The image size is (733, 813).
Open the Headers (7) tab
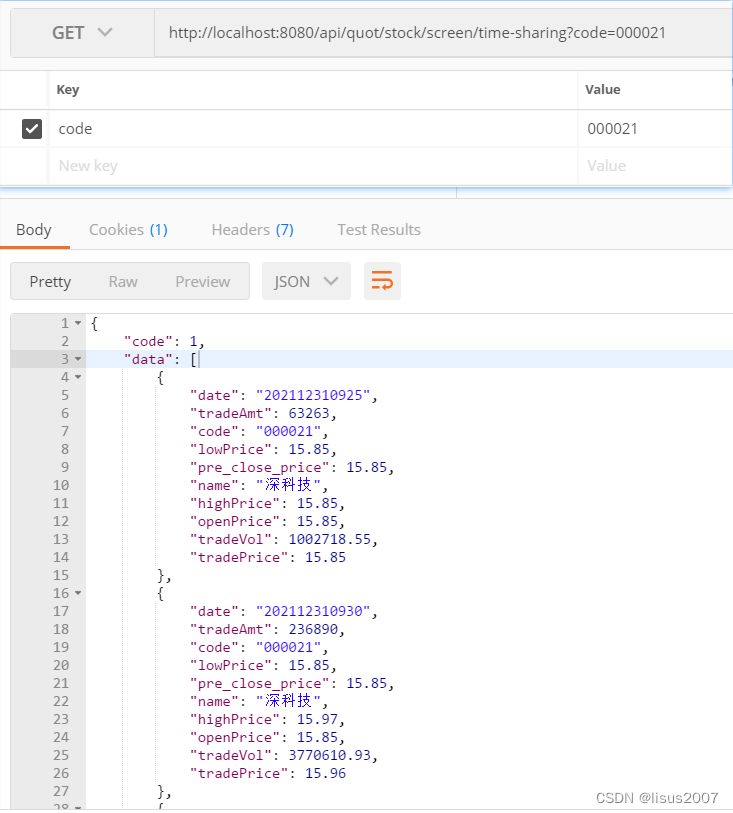[252, 230]
